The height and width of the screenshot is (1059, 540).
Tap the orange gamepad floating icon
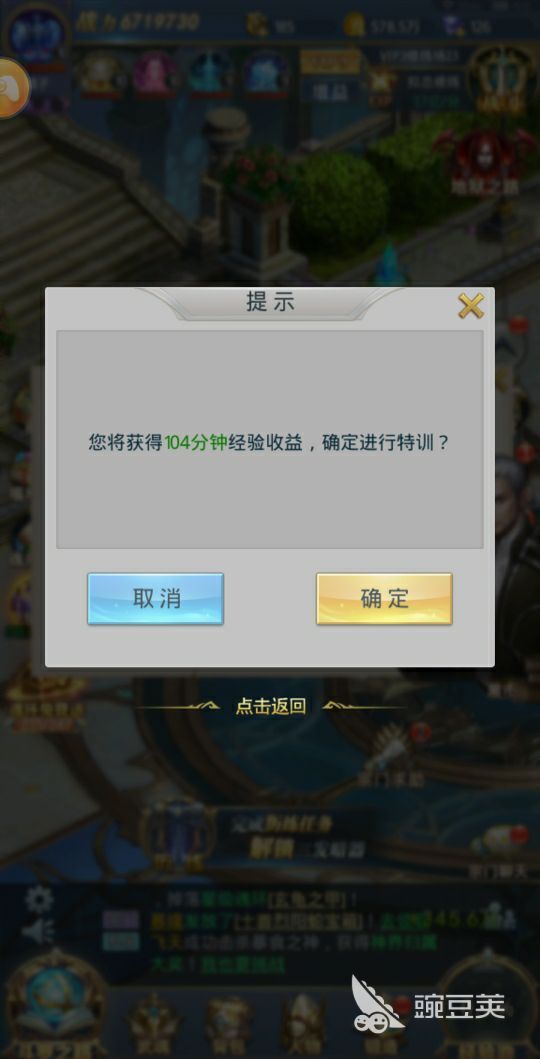click(11, 88)
